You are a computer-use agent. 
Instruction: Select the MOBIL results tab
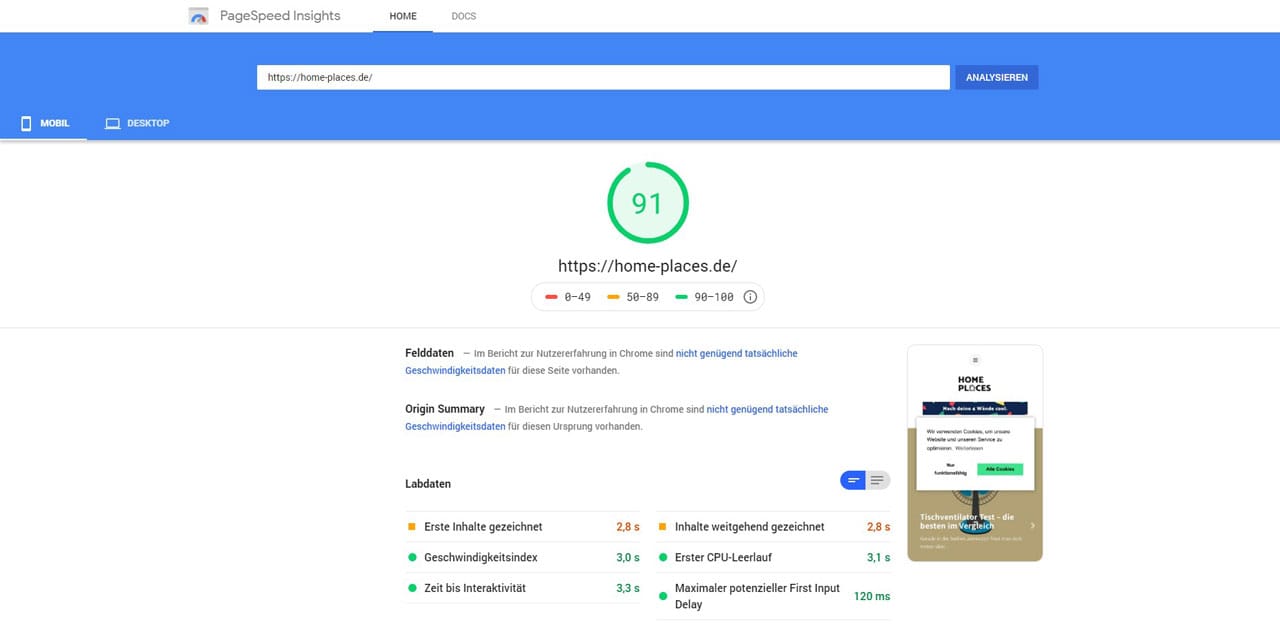(x=44, y=123)
